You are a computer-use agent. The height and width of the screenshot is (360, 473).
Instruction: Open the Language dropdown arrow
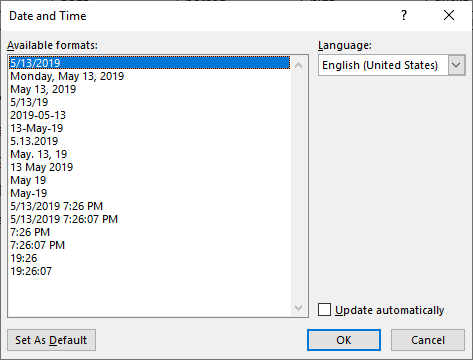tap(456, 65)
